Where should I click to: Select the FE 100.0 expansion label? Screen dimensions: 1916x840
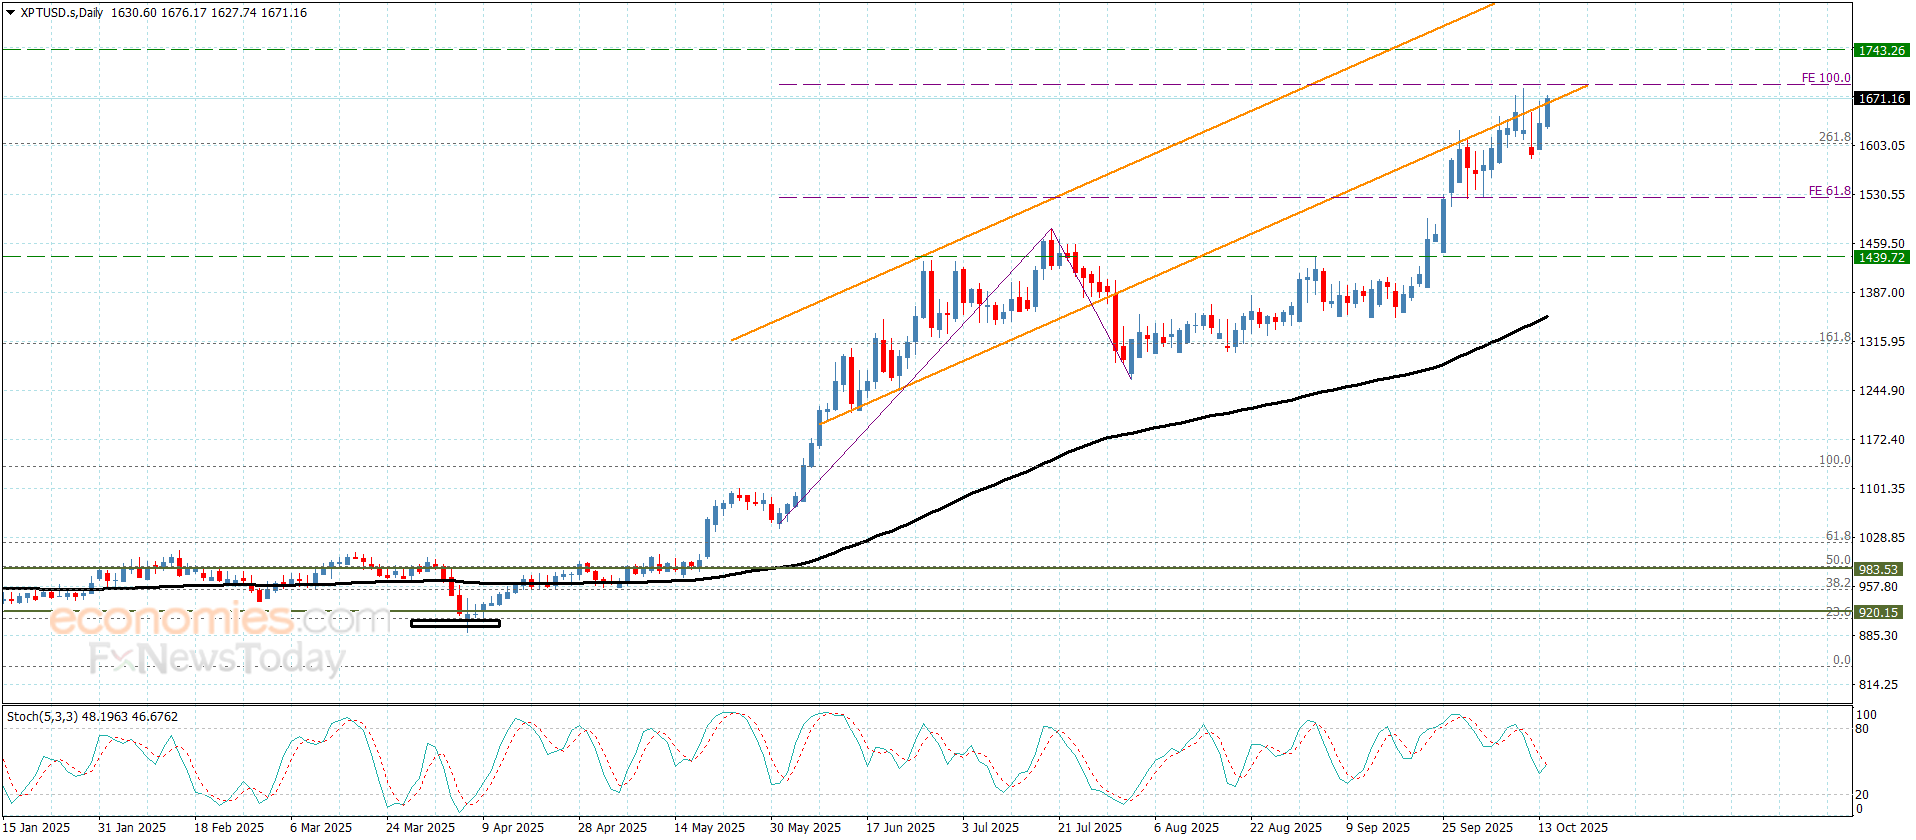pyautogui.click(x=1825, y=78)
